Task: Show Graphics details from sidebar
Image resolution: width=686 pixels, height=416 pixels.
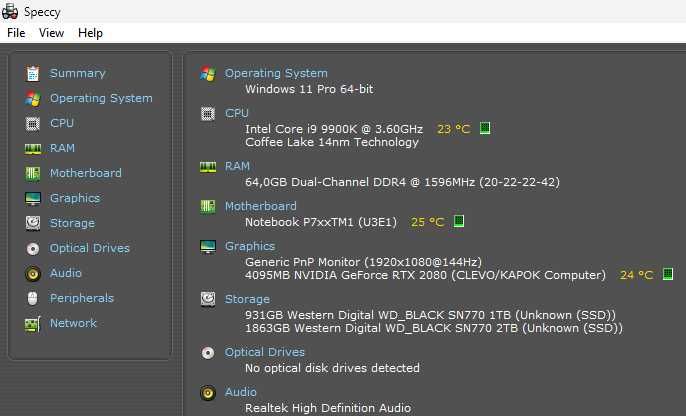Action: point(75,198)
